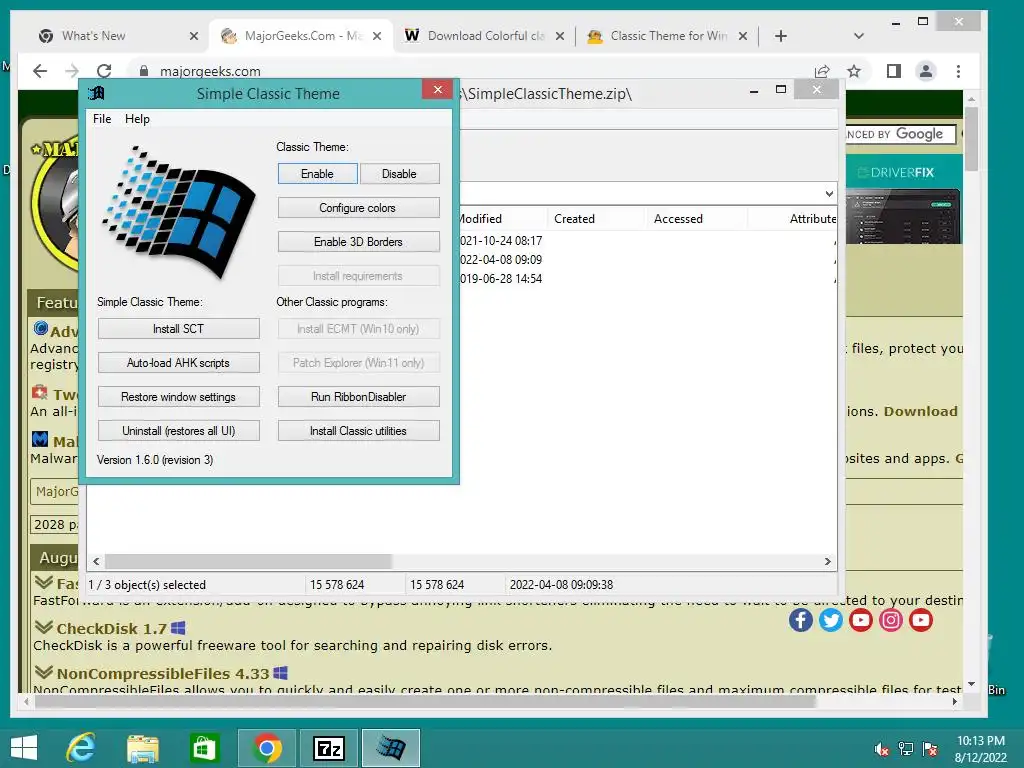Click the site lock icon
The width and height of the screenshot is (1024, 768).
[144, 71]
